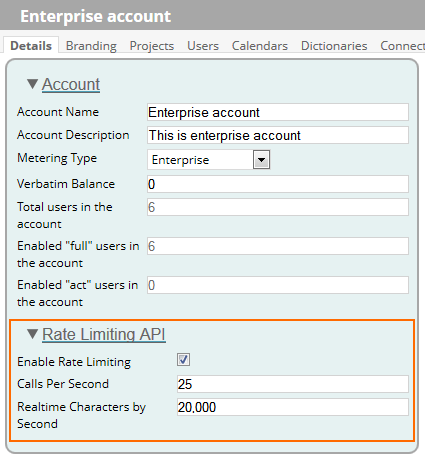Click the Enterprise account page title

(96, 16)
